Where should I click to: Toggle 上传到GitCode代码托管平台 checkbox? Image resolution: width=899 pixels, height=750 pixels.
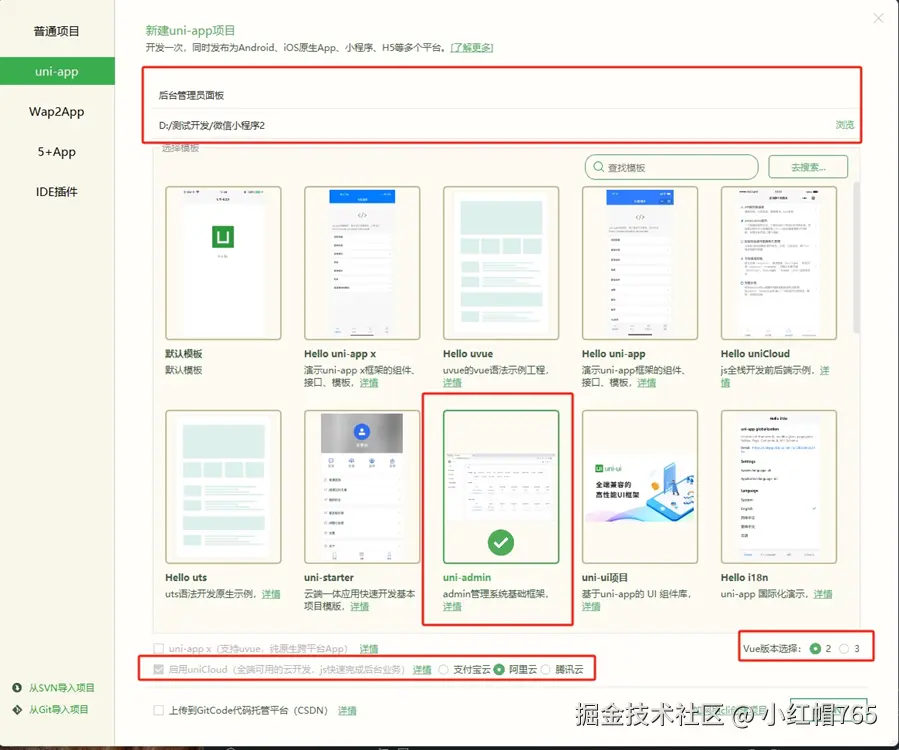[x=159, y=710]
